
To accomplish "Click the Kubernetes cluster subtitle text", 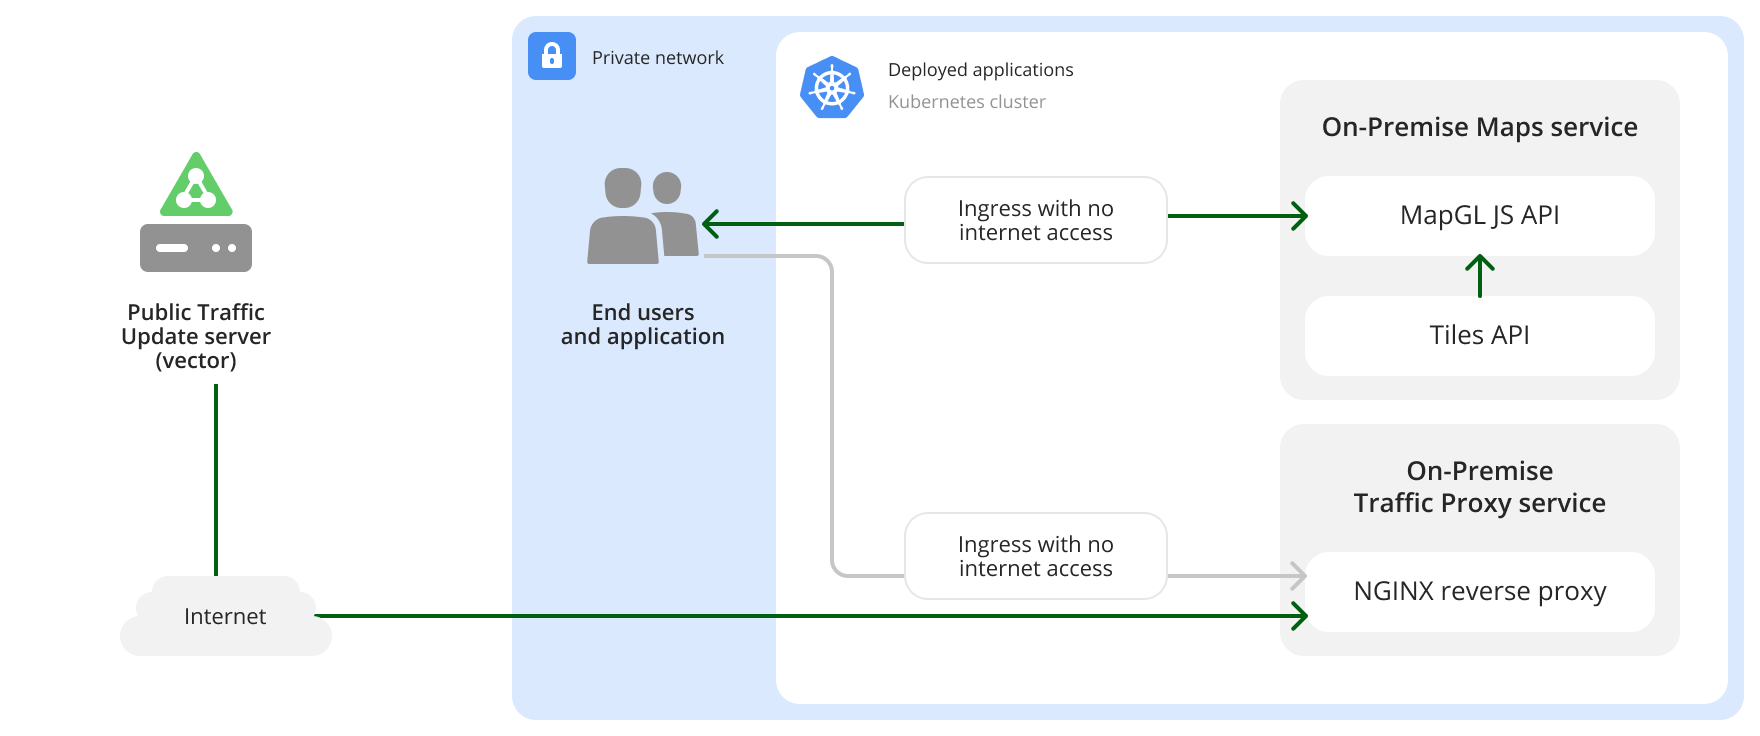I will (x=967, y=102).
